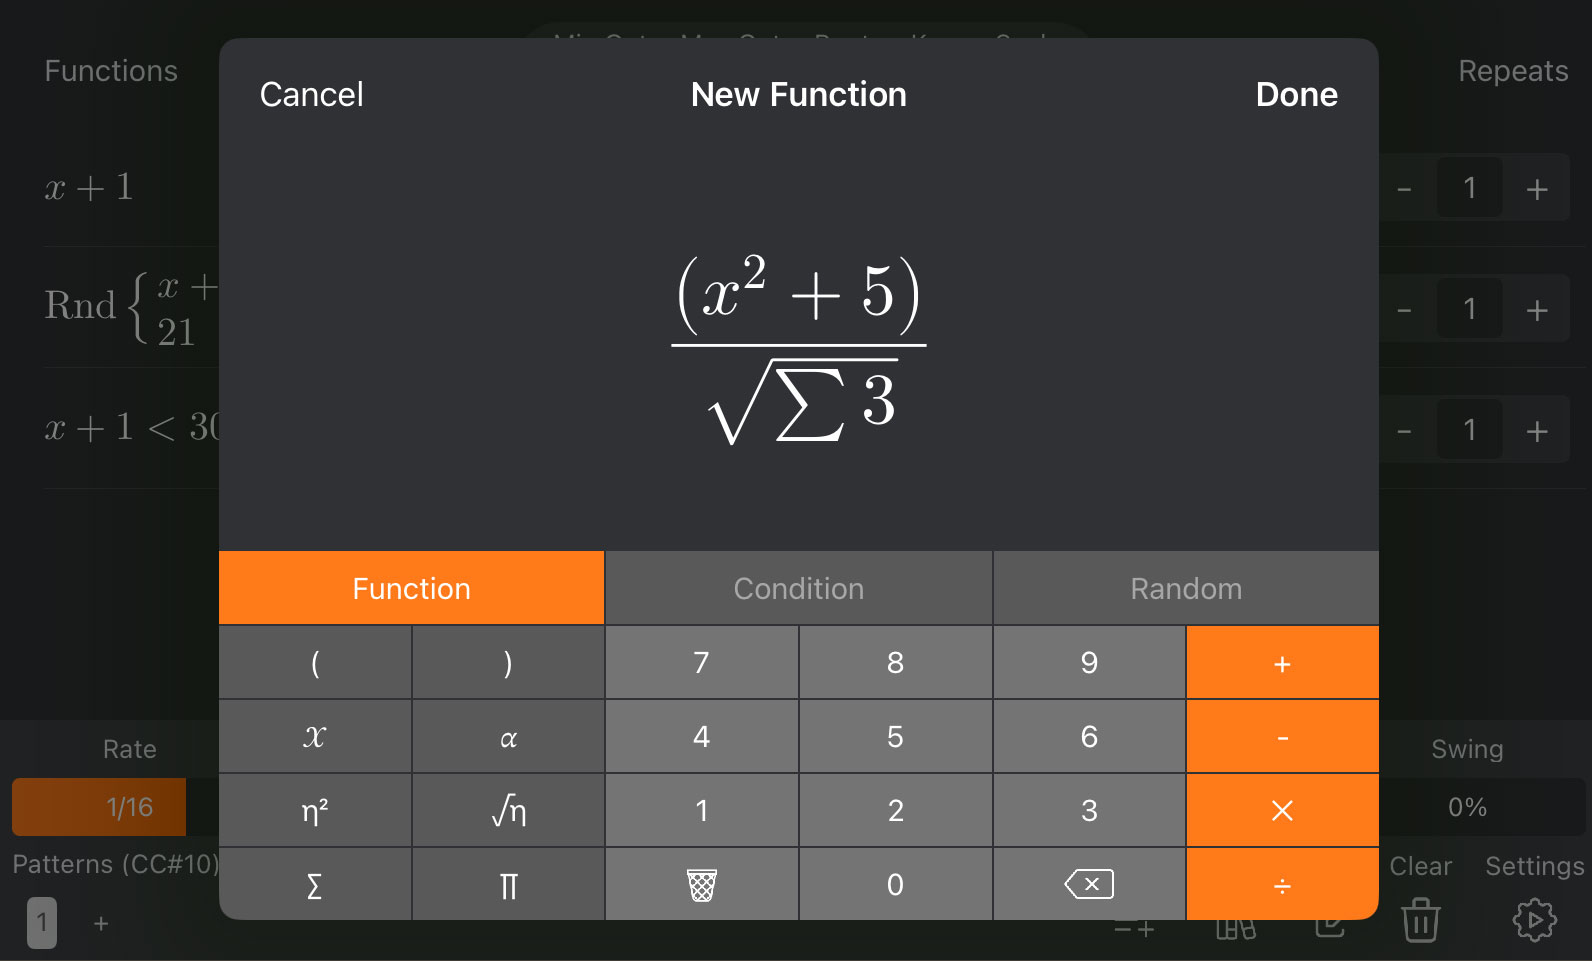Image resolution: width=1592 pixels, height=961 pixels.
Task: Insert the alpha variable
Action: pyautogui.click(x=508, y=736)
